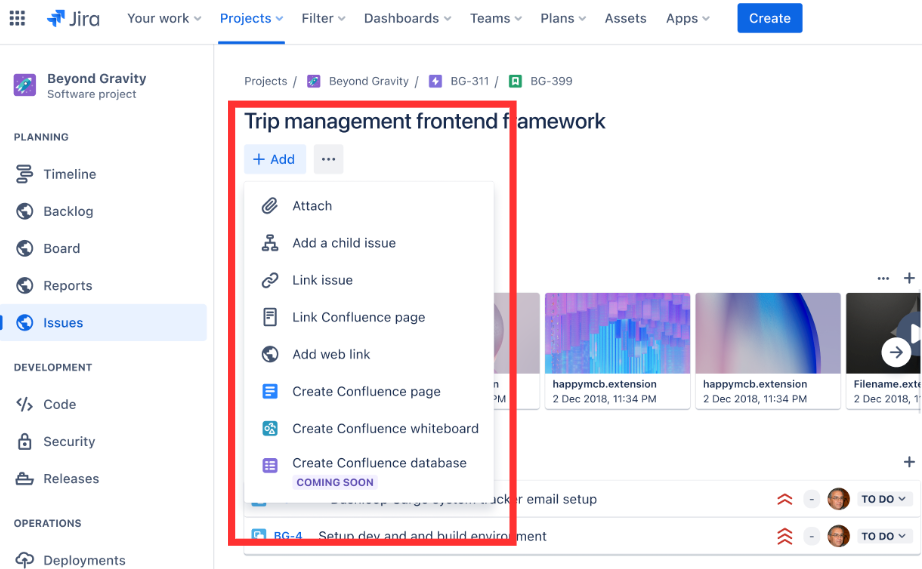Click the Projects breadcrumb link
The image size is (922, 569).
[266, 81]
